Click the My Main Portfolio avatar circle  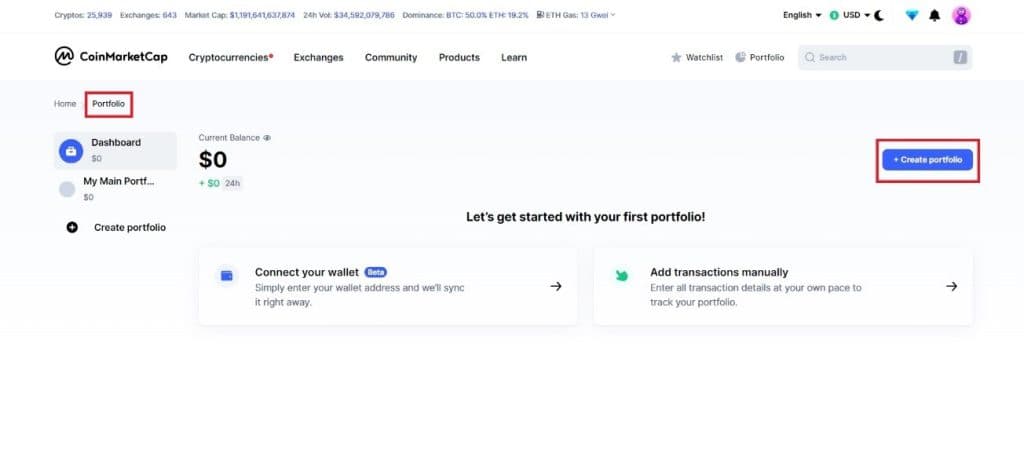(67, 189)
